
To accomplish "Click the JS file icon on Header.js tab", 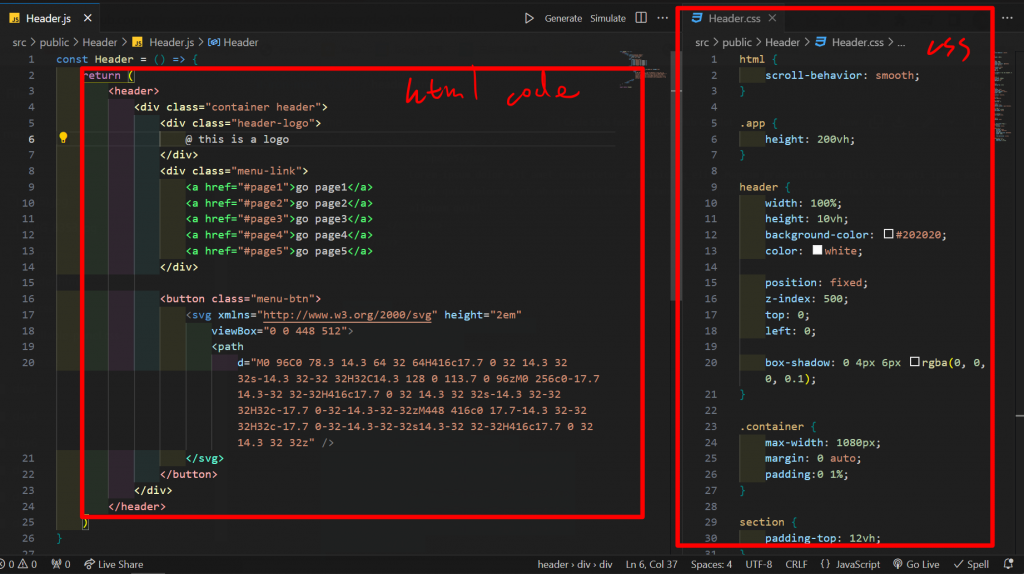I will [14, 18].
